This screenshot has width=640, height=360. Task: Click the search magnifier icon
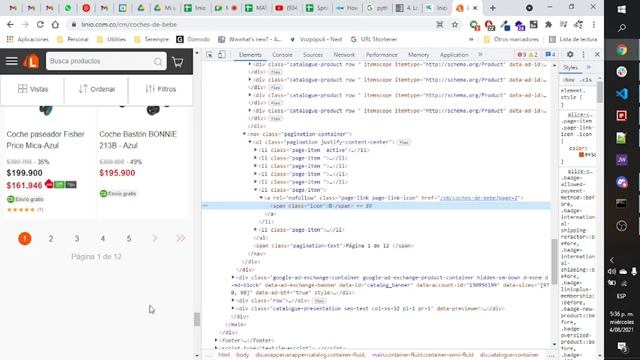[x=158, y=62]
